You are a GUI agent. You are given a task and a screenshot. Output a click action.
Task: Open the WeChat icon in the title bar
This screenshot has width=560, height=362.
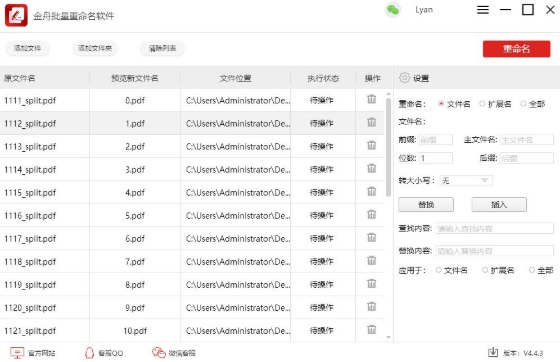click(393, 10)
